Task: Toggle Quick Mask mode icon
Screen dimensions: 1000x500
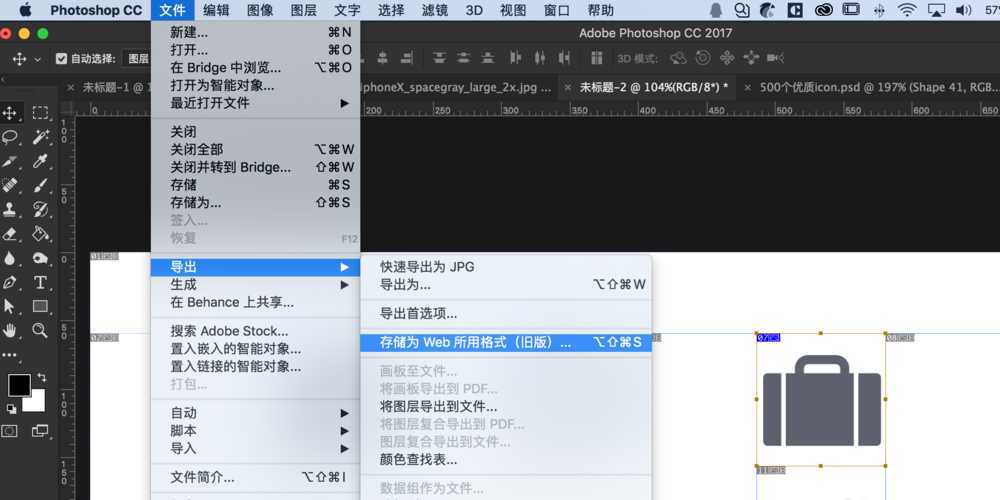Action: point(12,431)
